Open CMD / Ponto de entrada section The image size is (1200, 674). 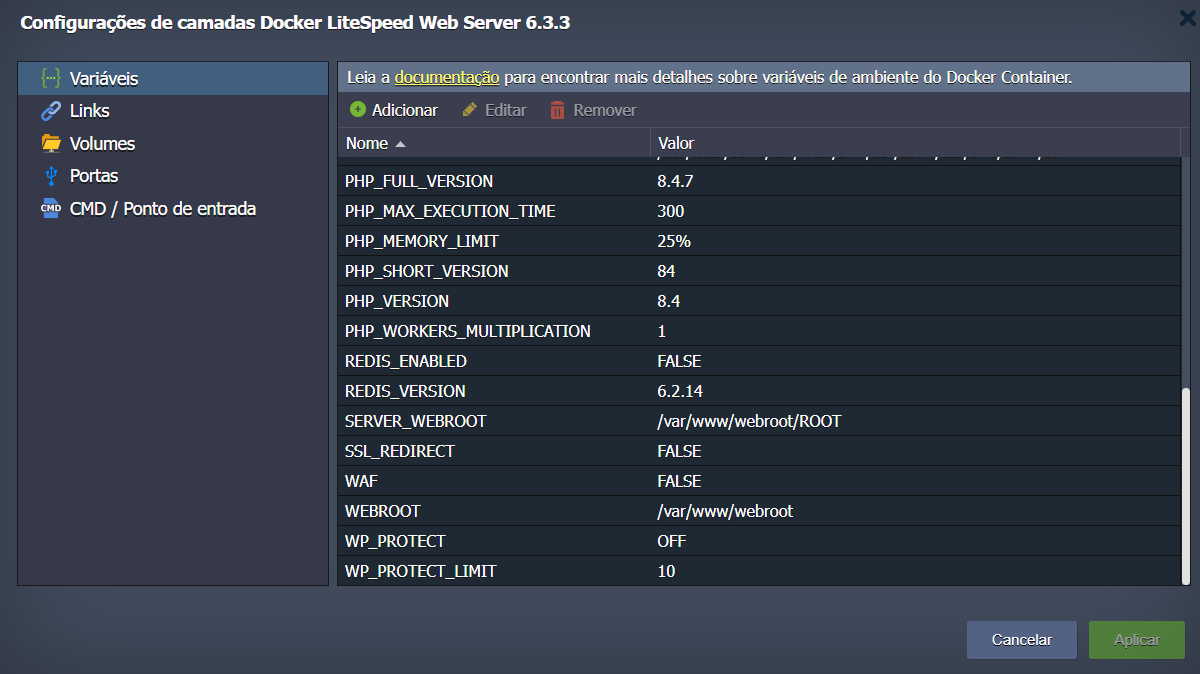tap(173, 209)
